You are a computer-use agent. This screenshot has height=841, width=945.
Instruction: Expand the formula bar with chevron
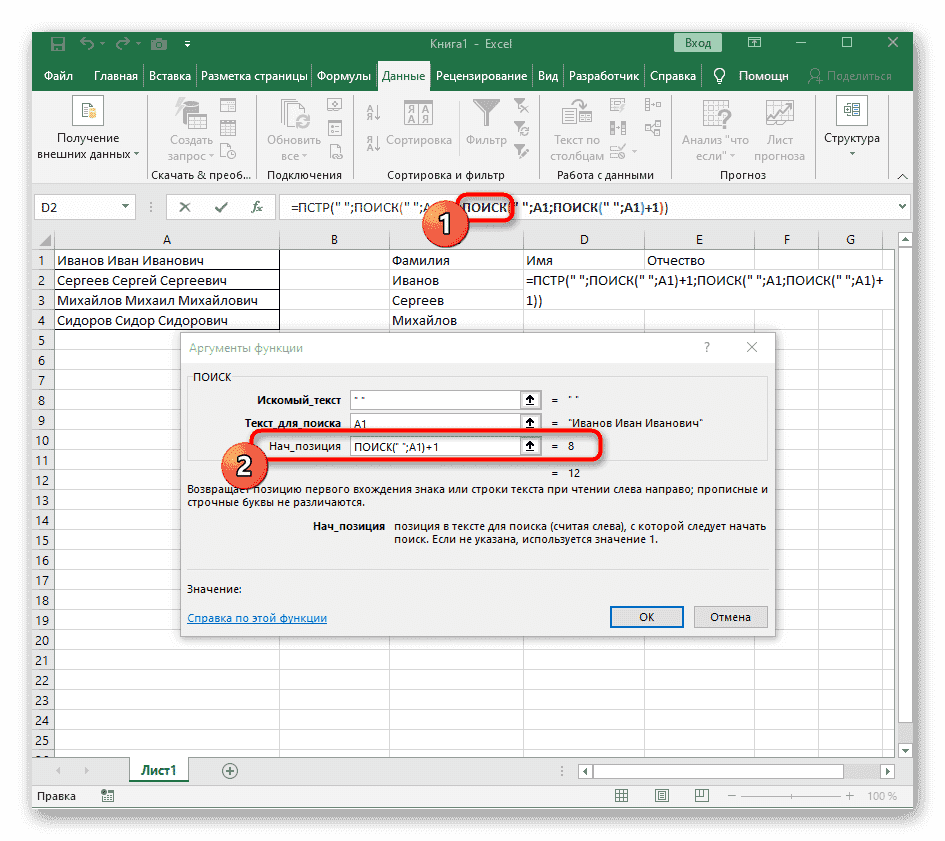tap(903, 207)
